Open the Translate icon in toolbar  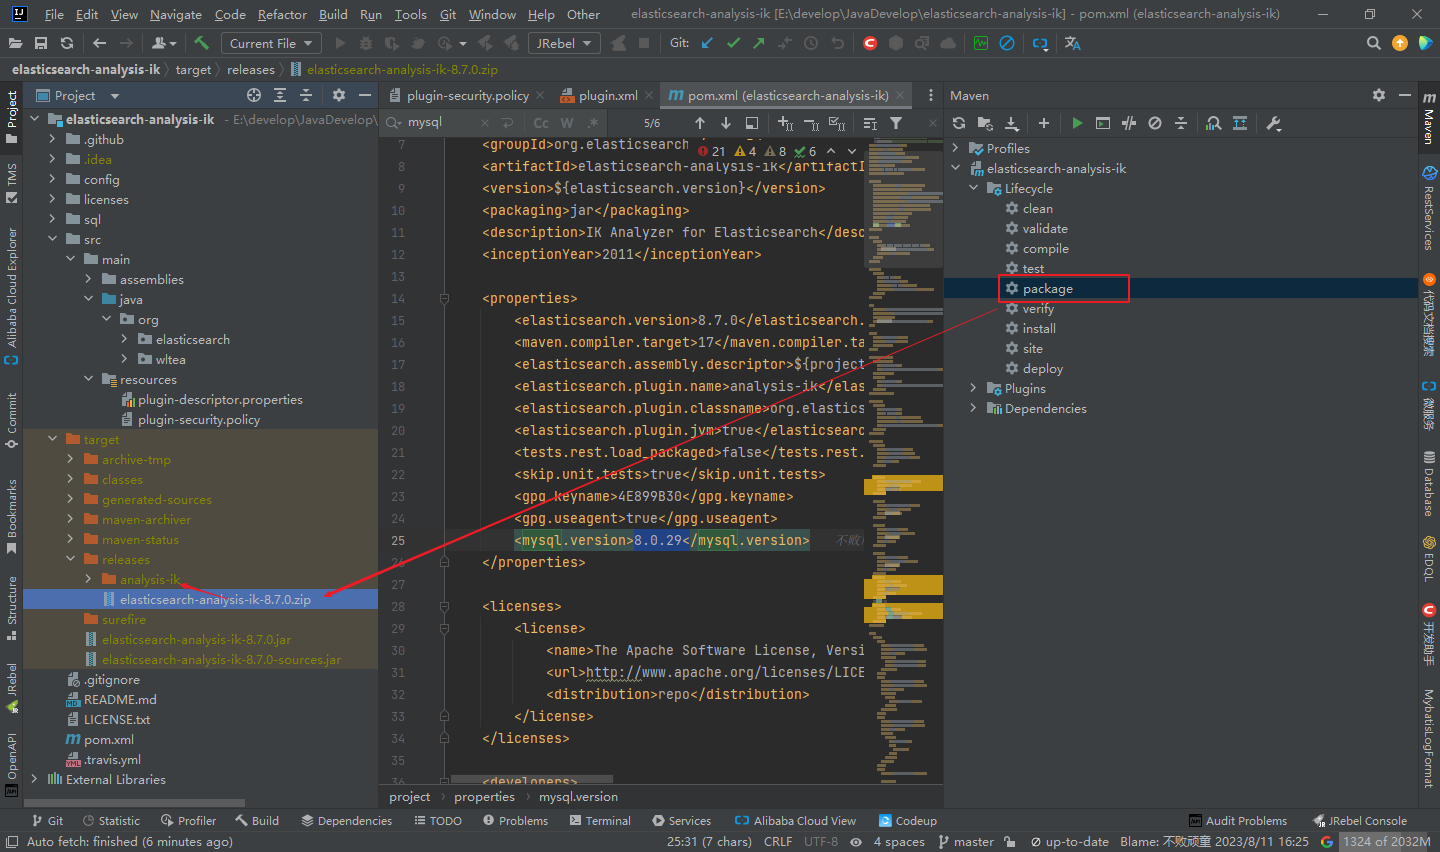pos(1073,43)
